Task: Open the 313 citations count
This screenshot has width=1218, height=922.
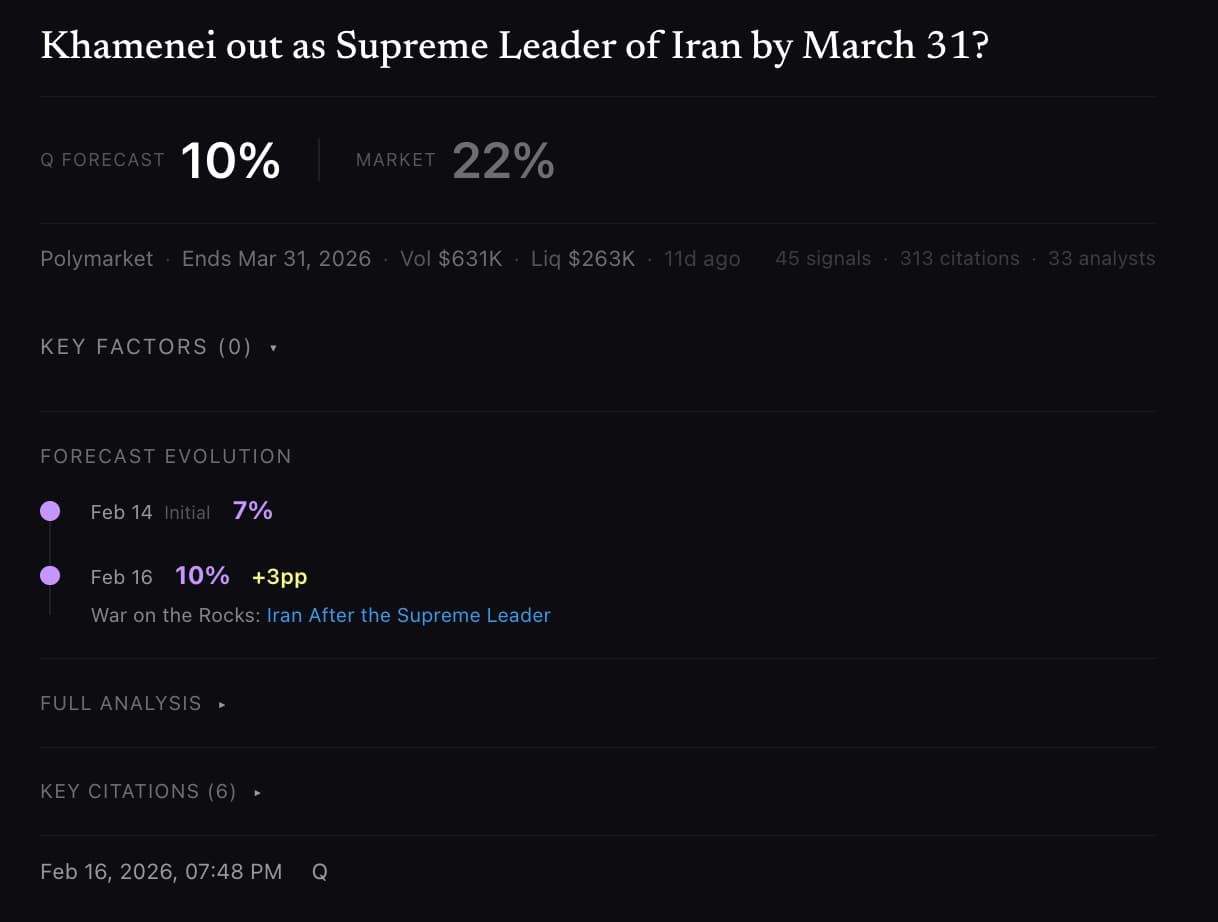Action: point(959,259)
